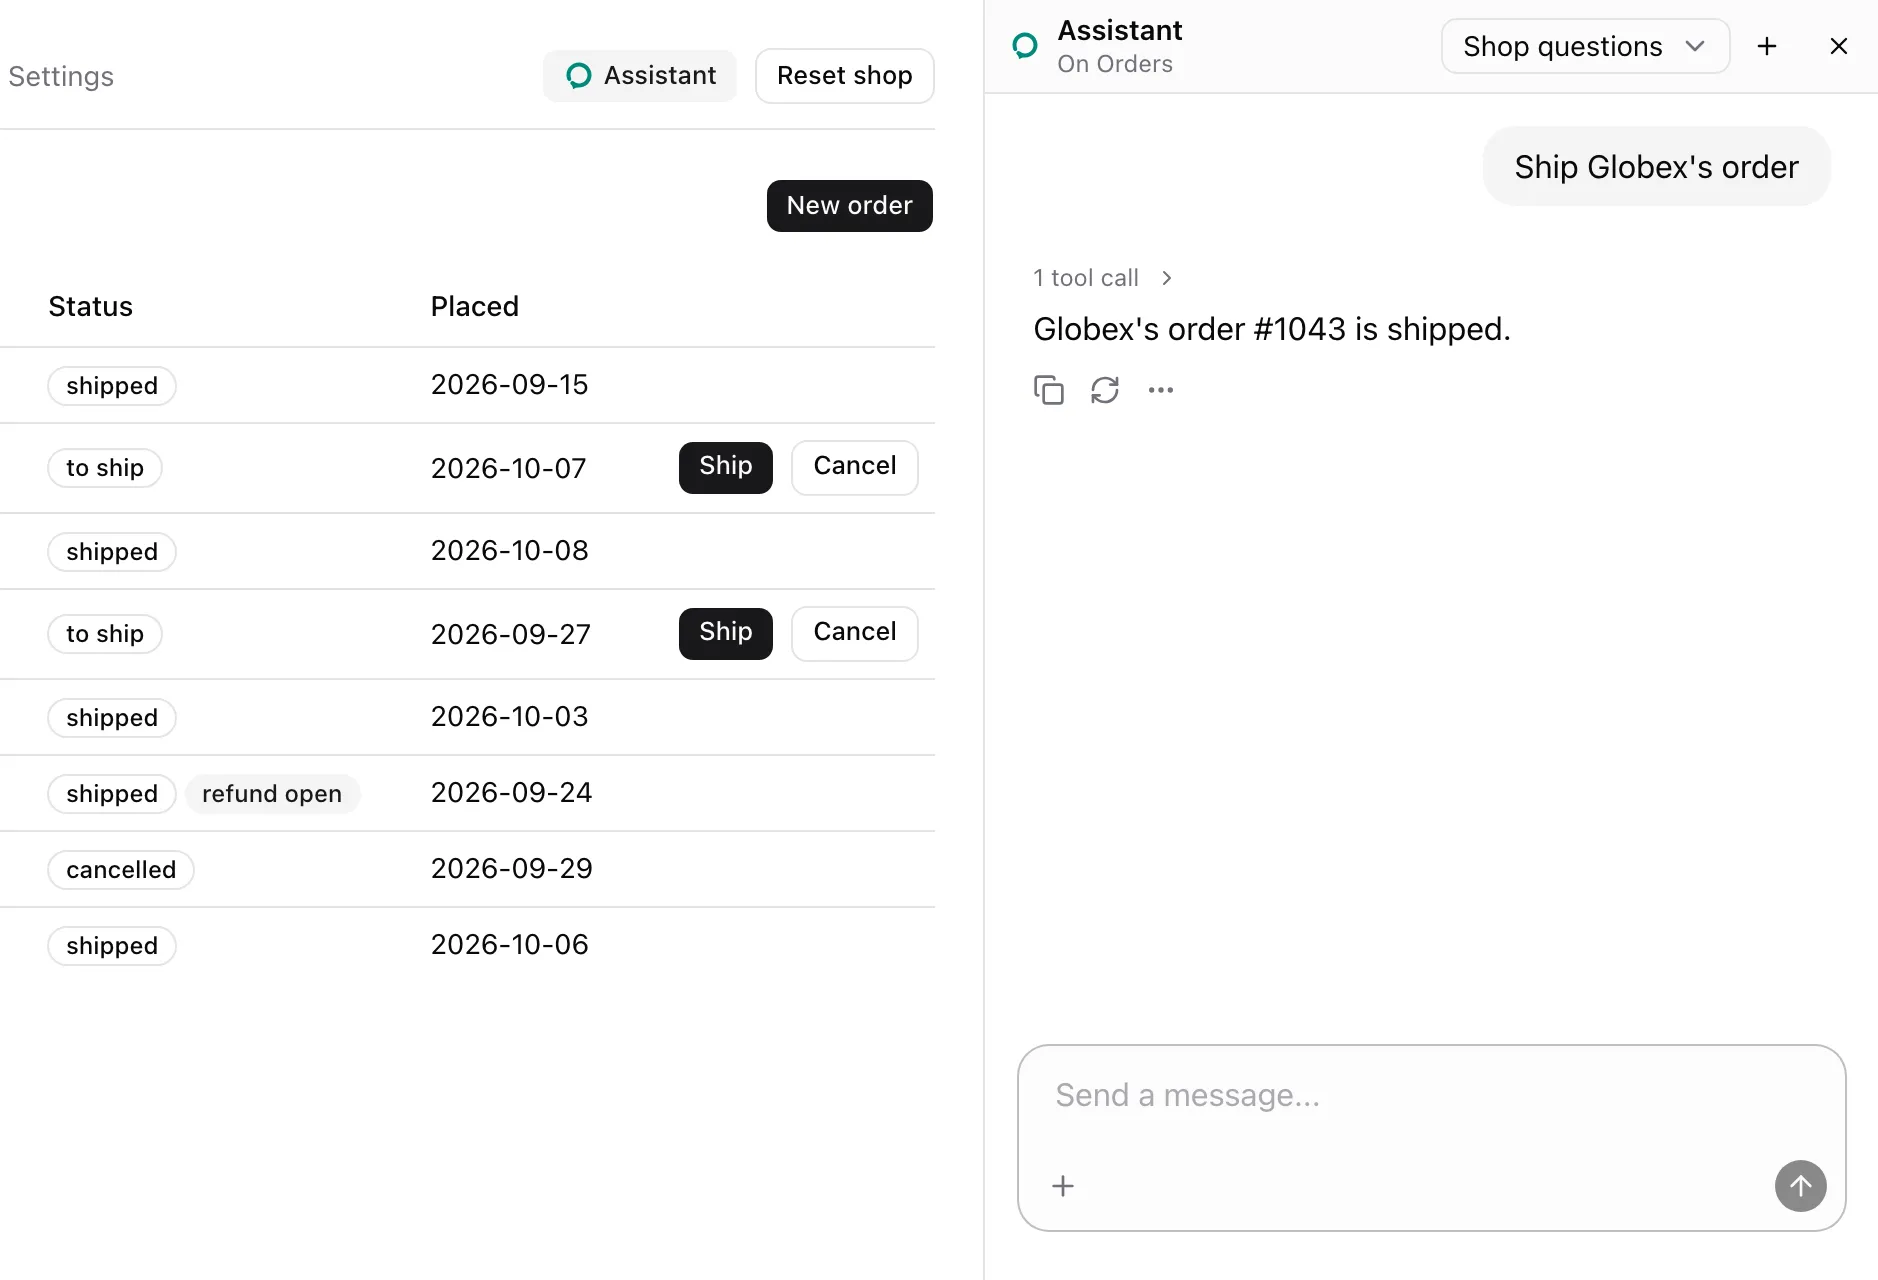Ship the order placed 2026-09-27
The image size is (1878, 1280).
[x=725, y=633]
